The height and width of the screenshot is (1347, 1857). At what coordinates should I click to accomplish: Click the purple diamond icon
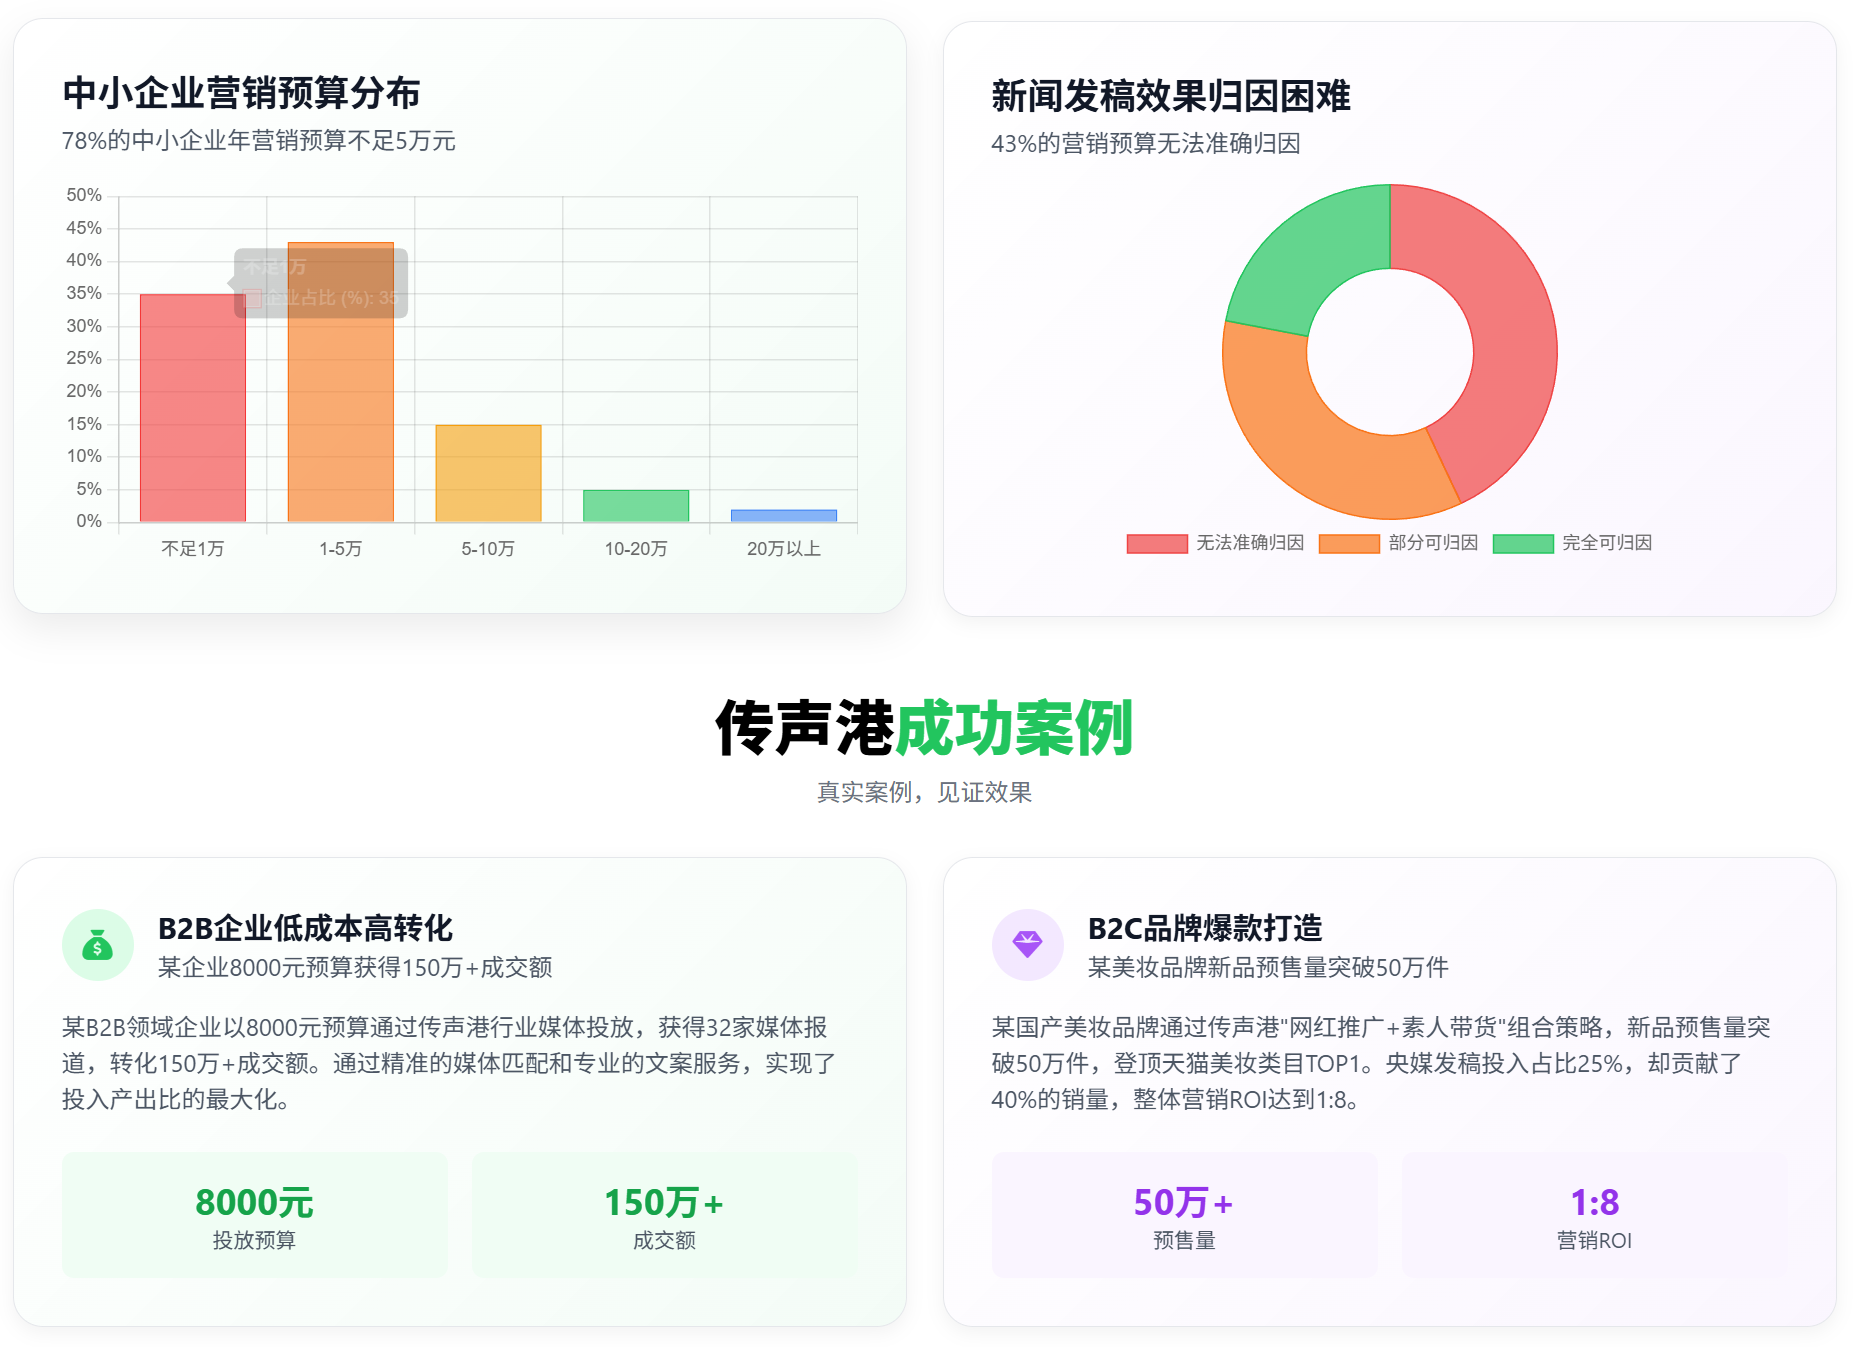coord(1027,945)
